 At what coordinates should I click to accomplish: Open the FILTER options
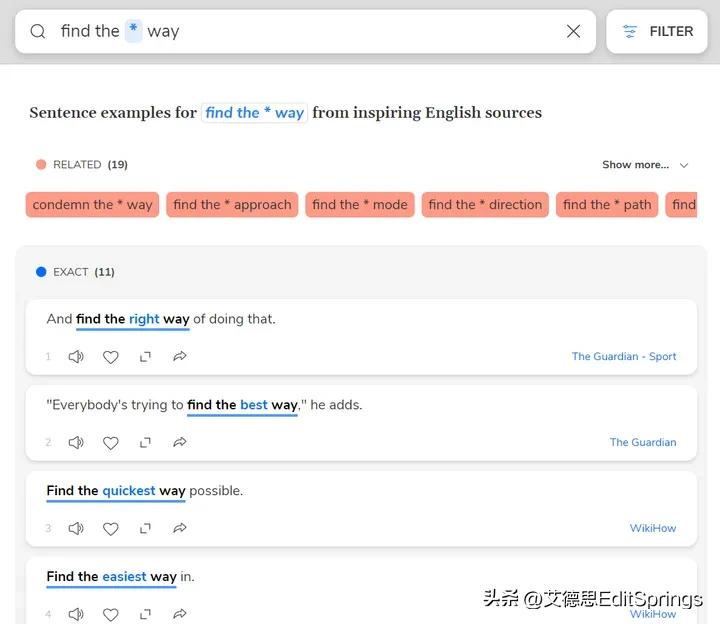pos(657,31)
